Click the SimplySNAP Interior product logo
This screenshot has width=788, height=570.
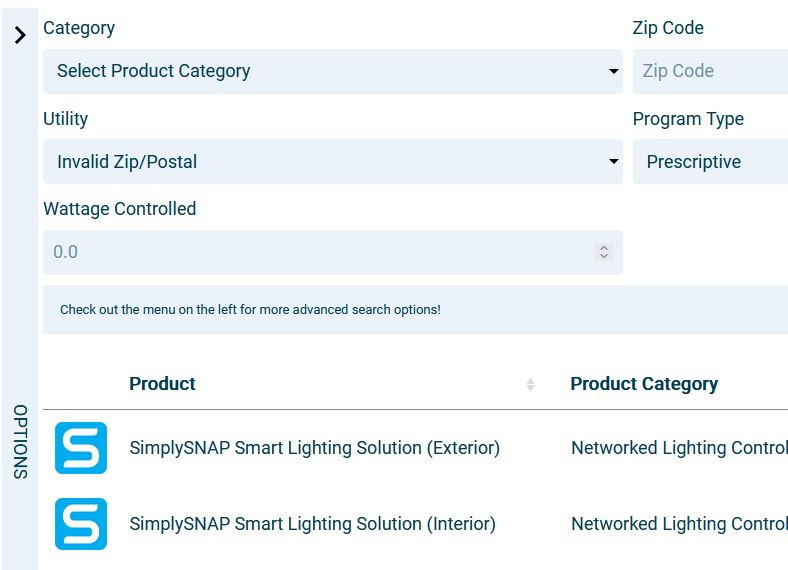click(81, 524)
